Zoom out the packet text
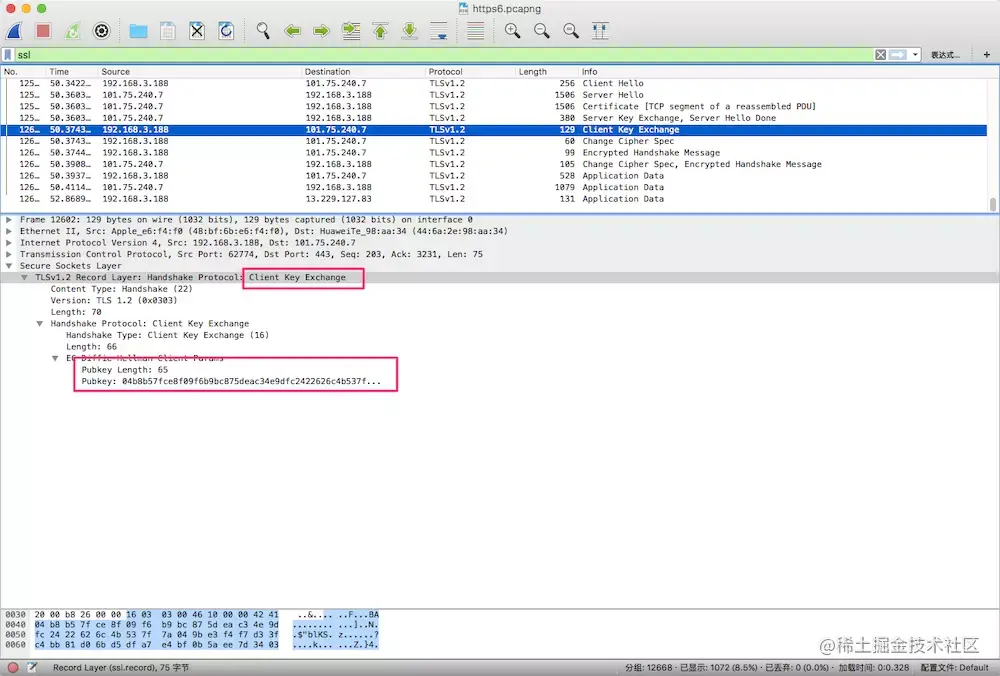 tap(541, 31)
